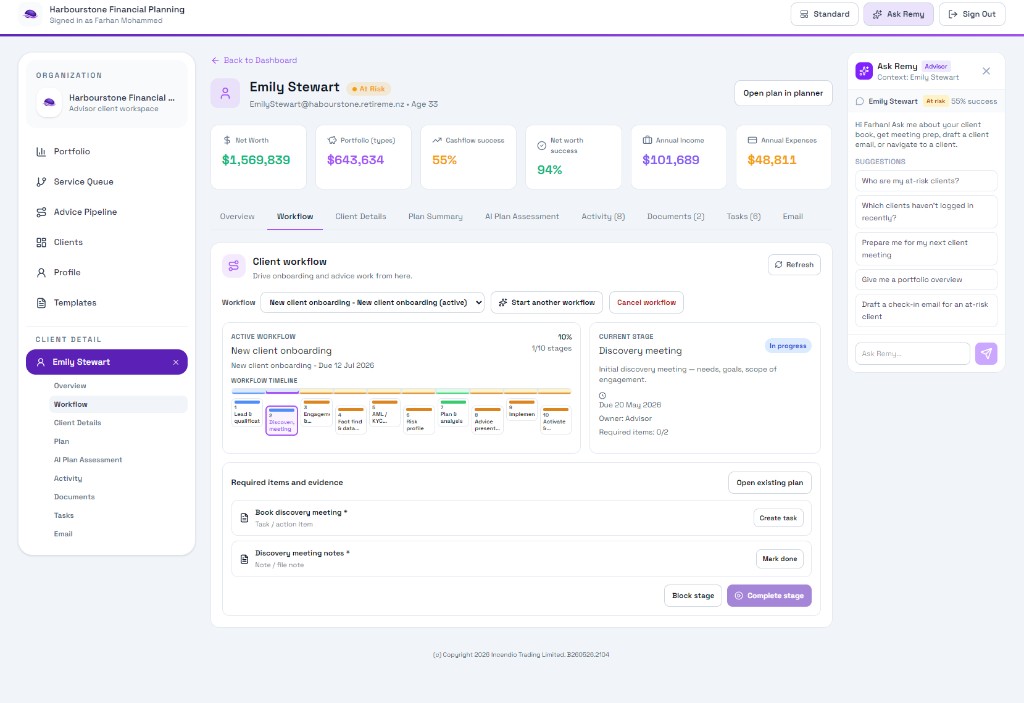Refresh the client workflow
Viewport: 1024px width, 703px height.
click(x=794, y=265)
